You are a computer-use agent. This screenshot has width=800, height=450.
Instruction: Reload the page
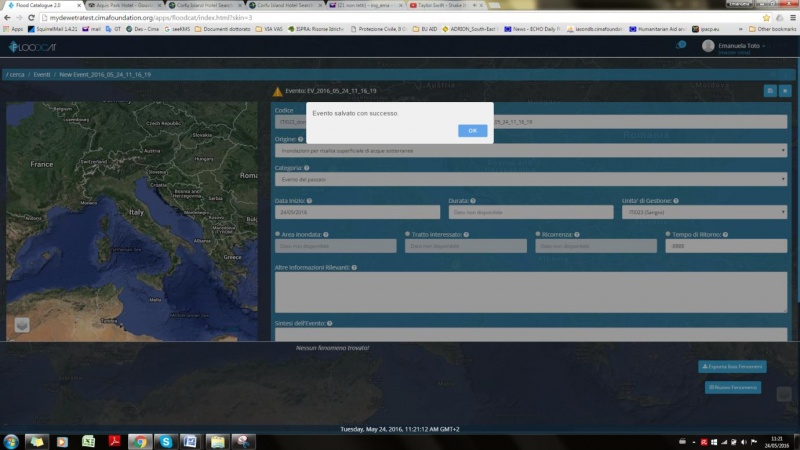point(31,17)
